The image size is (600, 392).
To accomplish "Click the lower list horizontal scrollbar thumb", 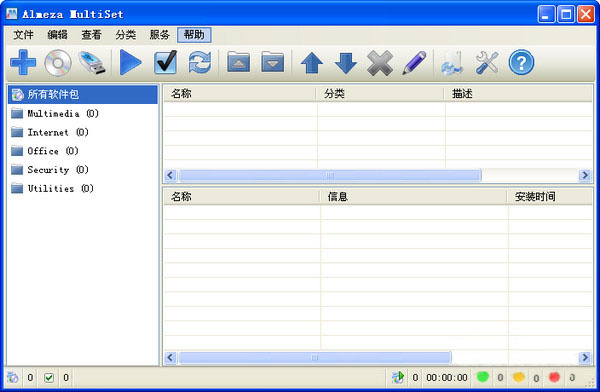I will pos(315,358).
